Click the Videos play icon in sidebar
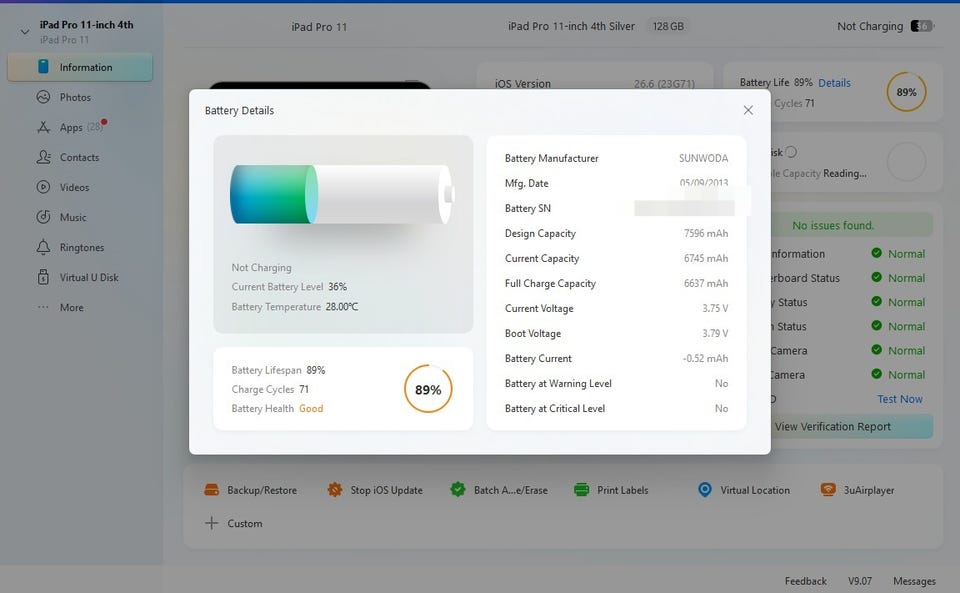960x593 pixels. (x=43, y=187)
